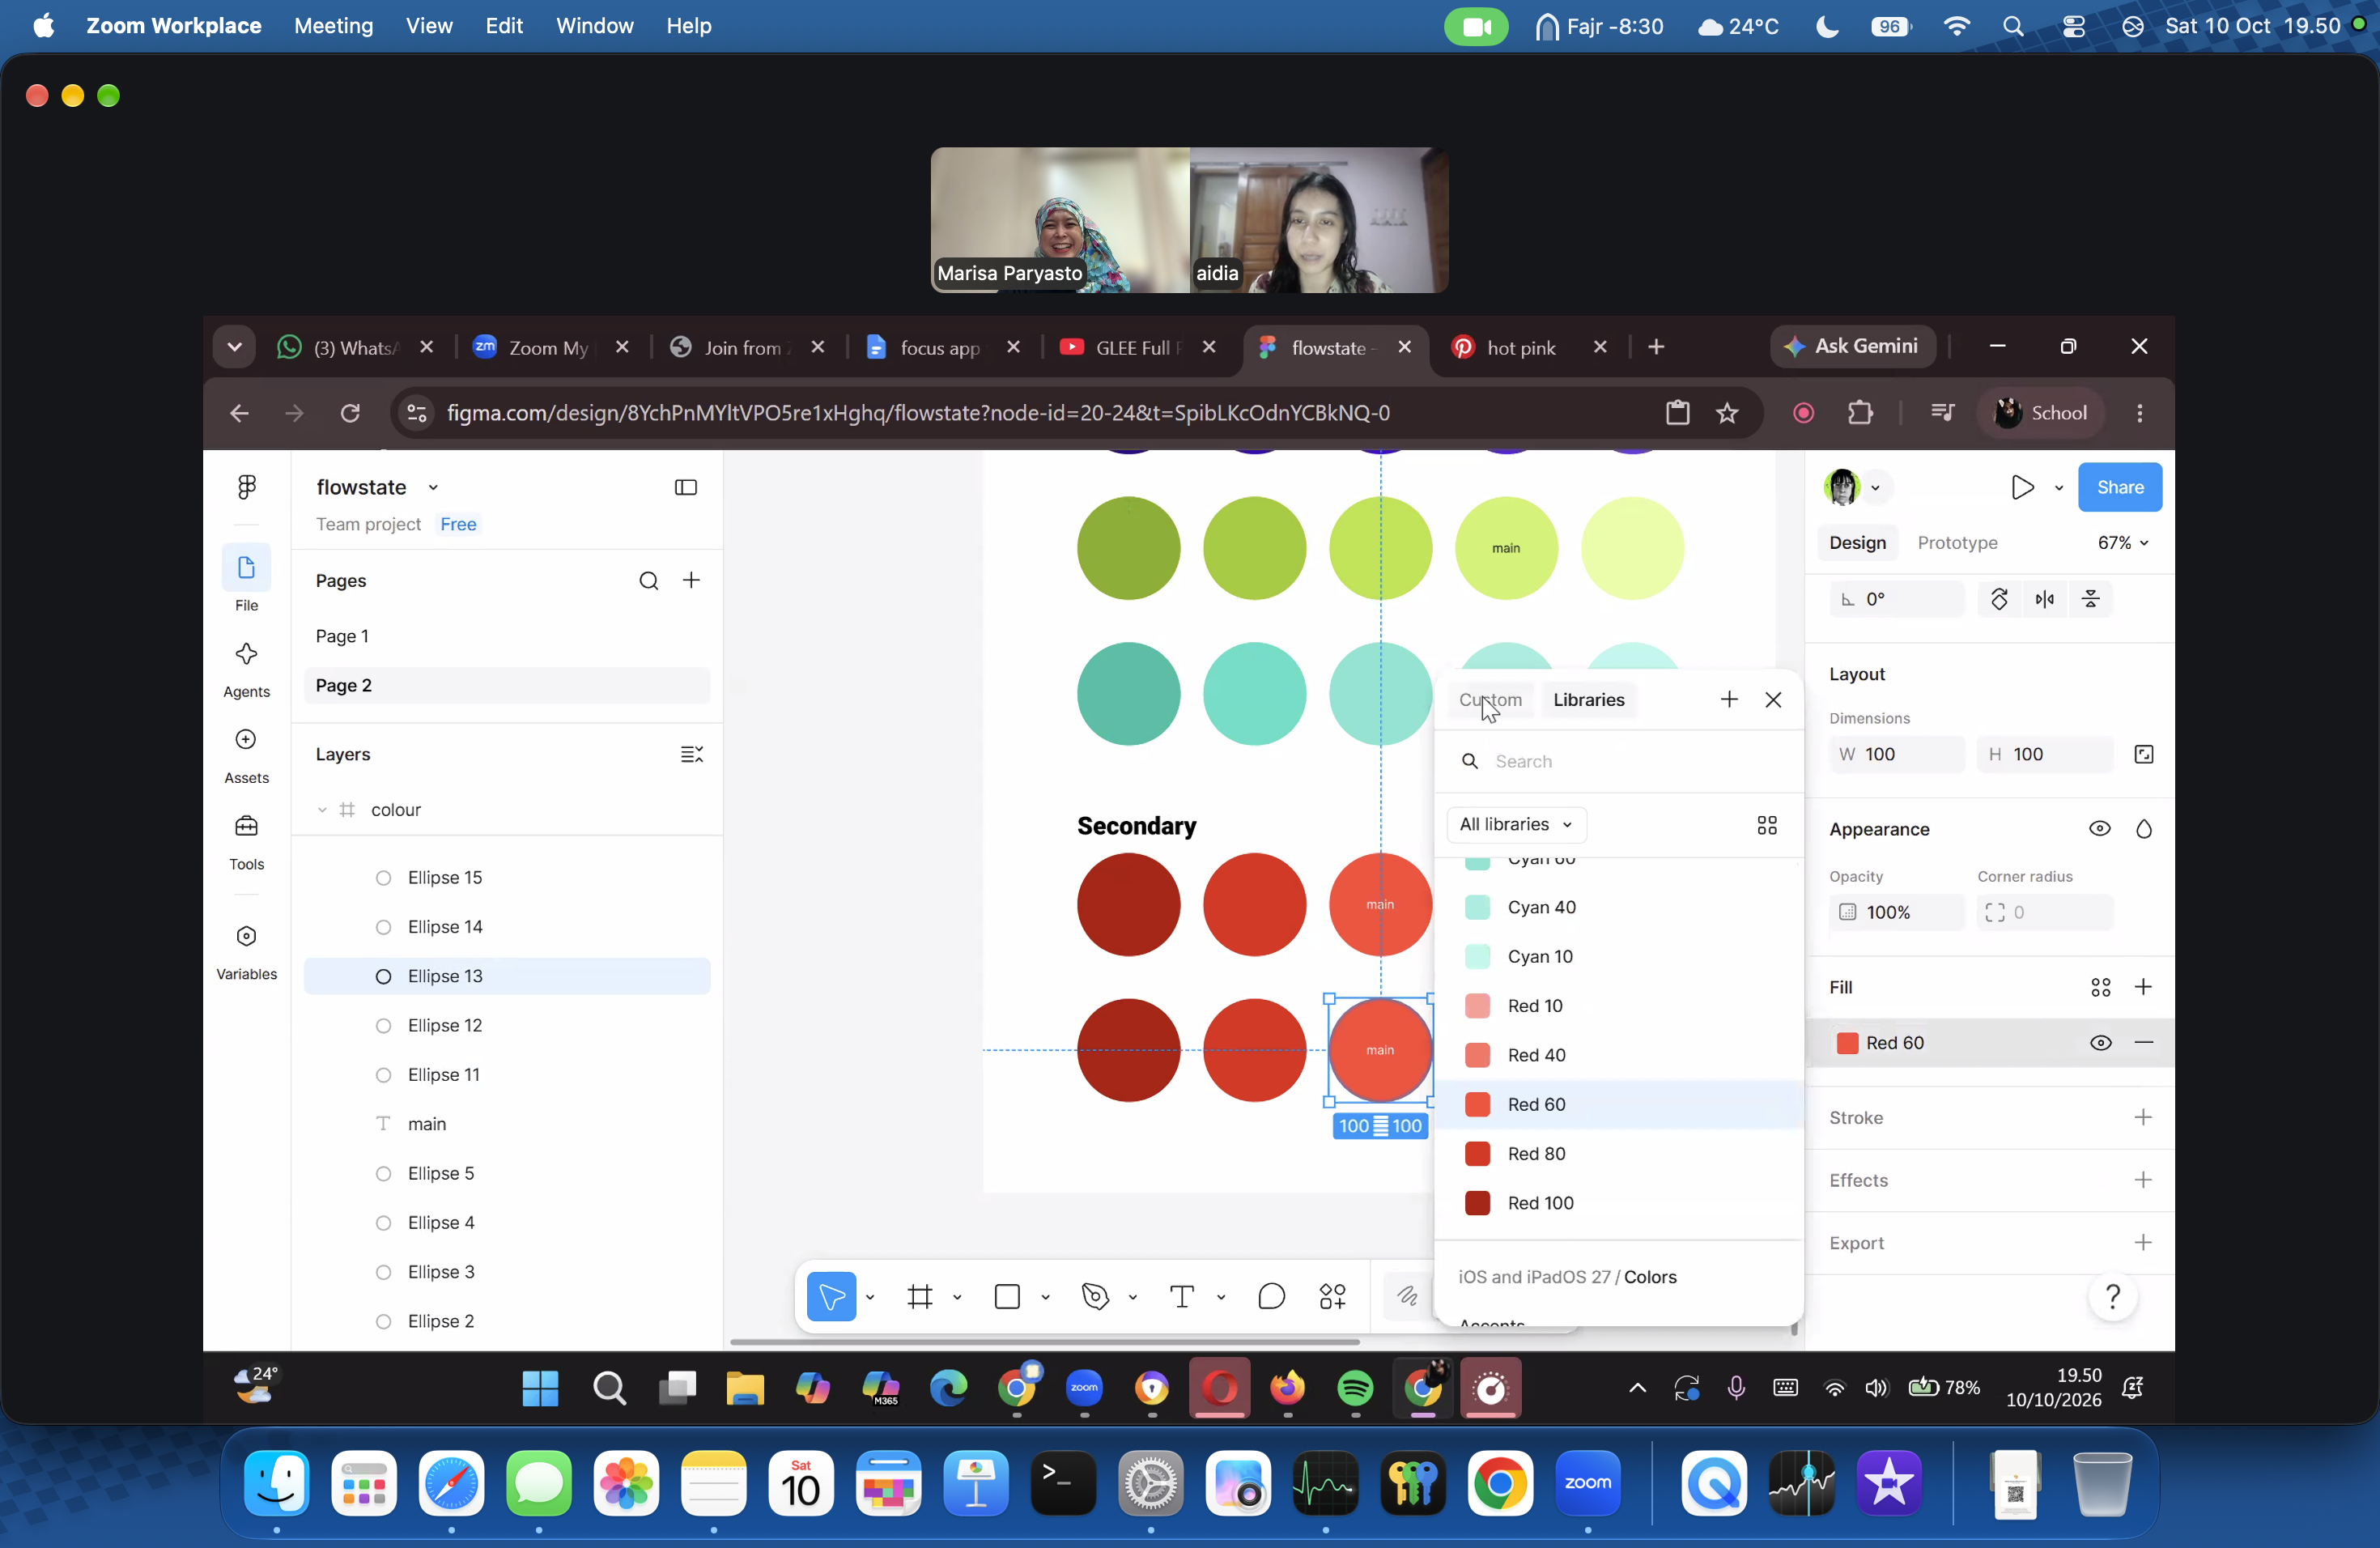Select the Pen tool in toolbar

1096,1297
